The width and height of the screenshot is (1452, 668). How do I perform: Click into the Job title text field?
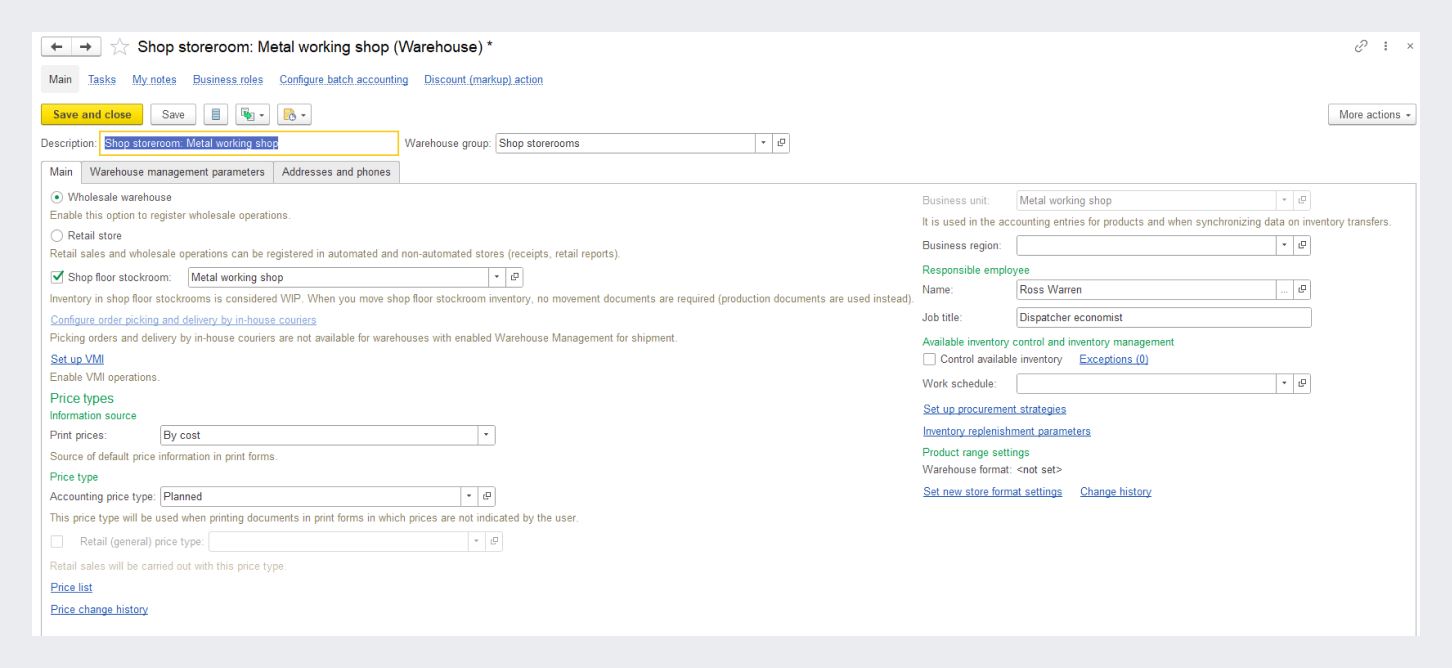[1162, 318]
